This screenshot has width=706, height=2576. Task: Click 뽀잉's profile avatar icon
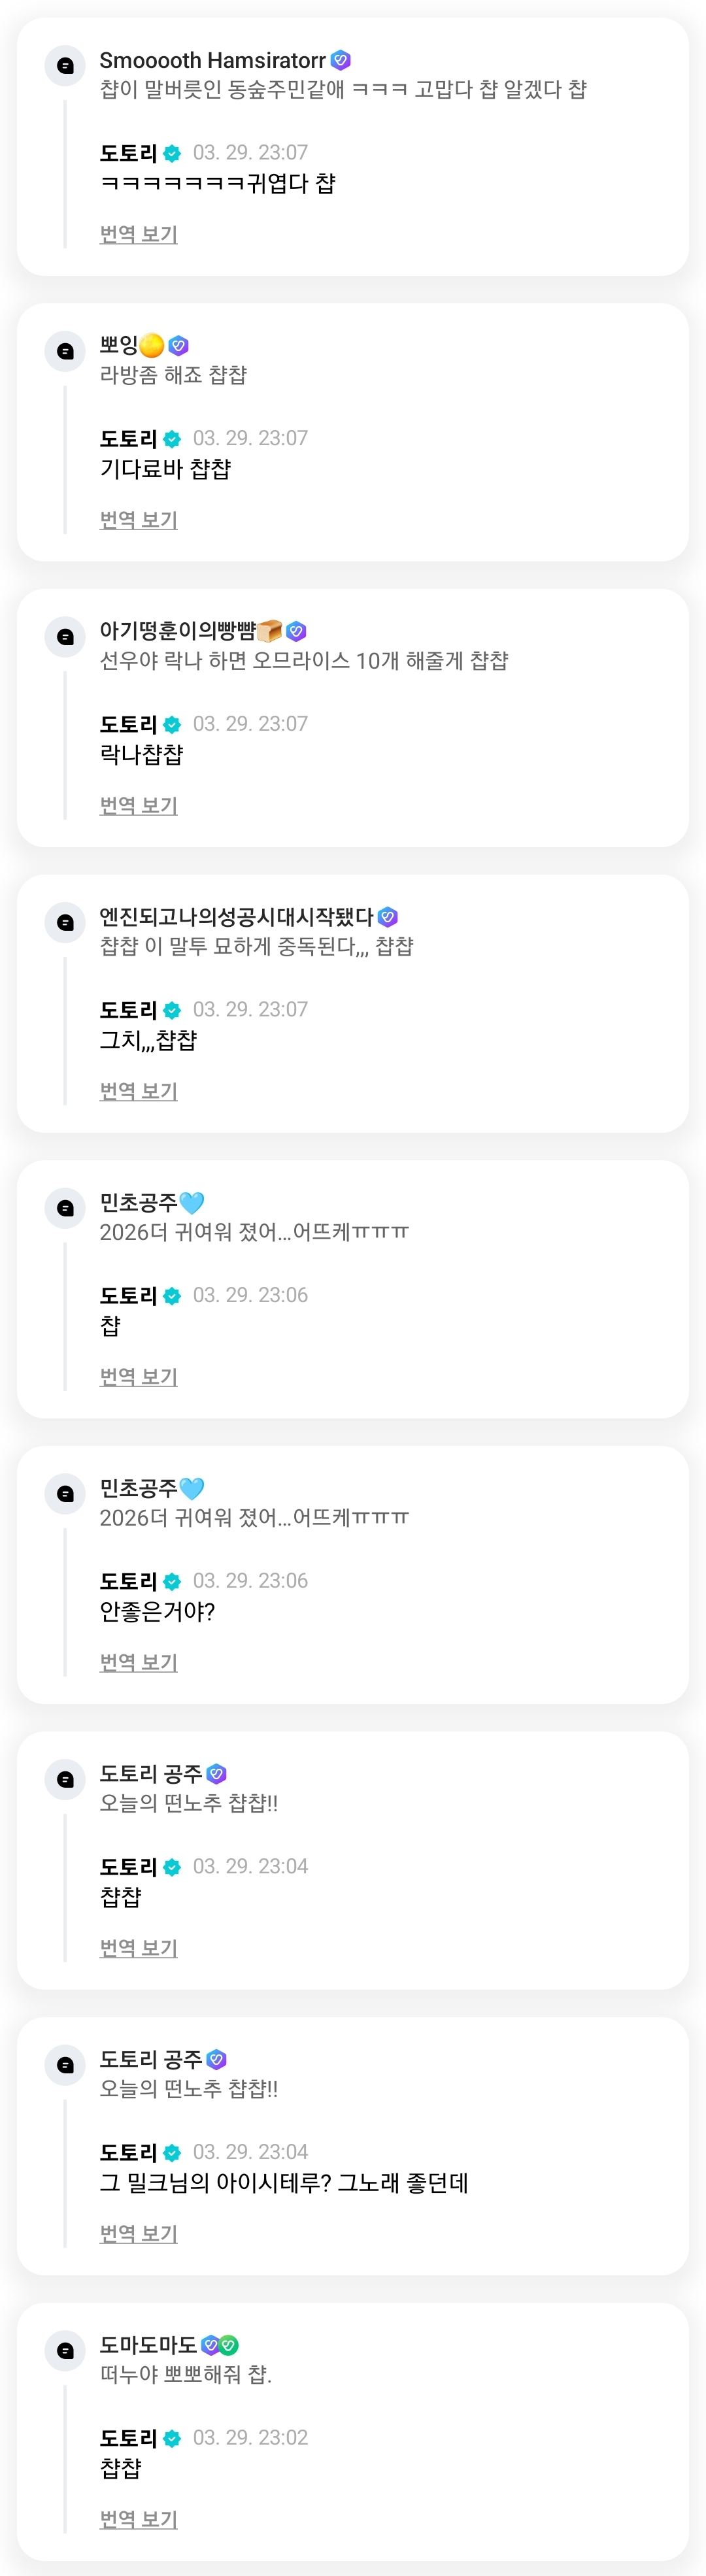pos(65,351)
